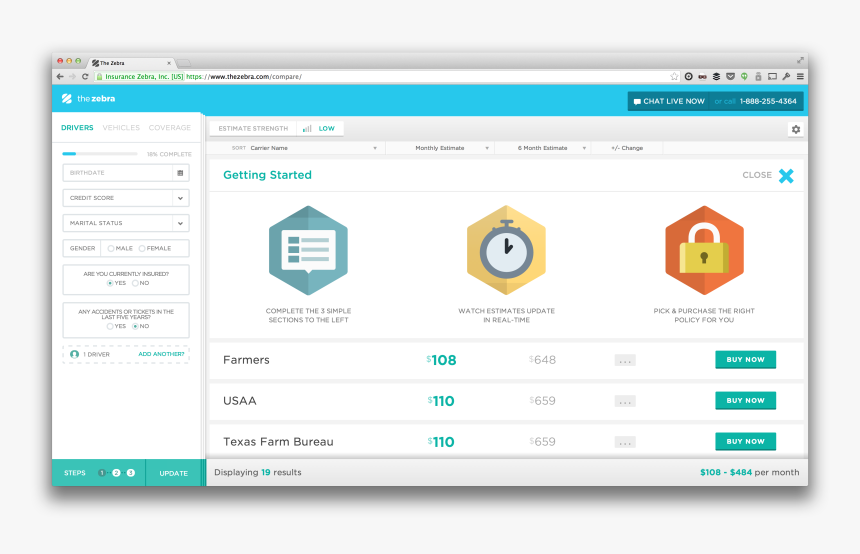Click the driver avatar icon

(x=75, y=354)
